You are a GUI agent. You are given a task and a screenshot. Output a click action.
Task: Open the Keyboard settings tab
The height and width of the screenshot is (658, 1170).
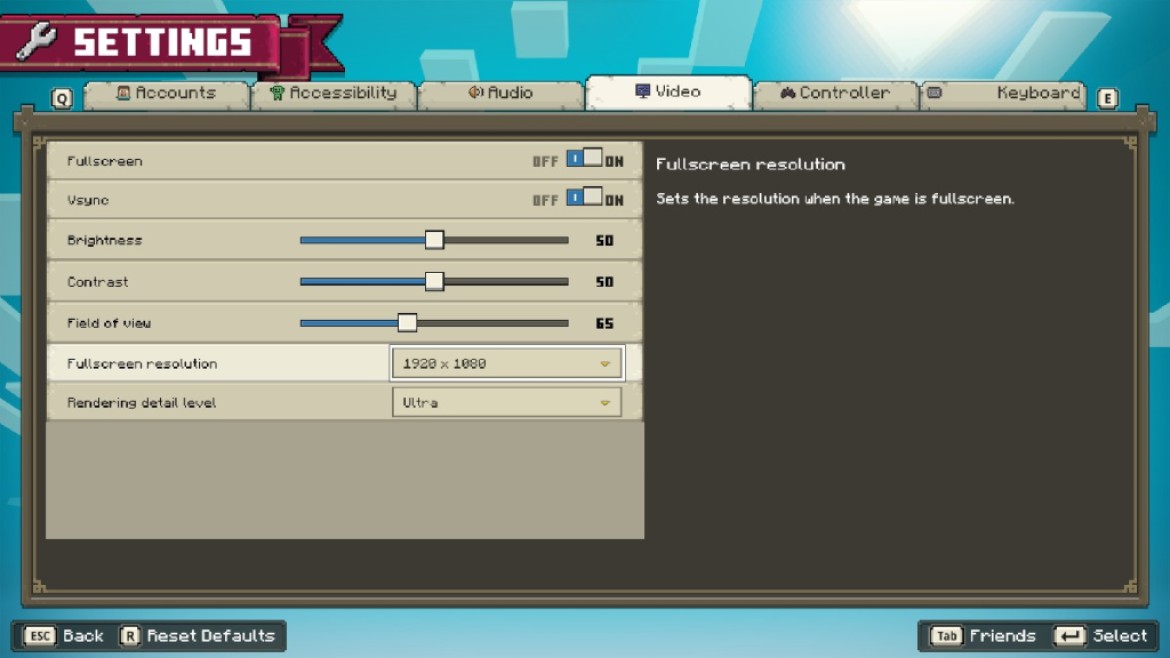click(1002, 93)
